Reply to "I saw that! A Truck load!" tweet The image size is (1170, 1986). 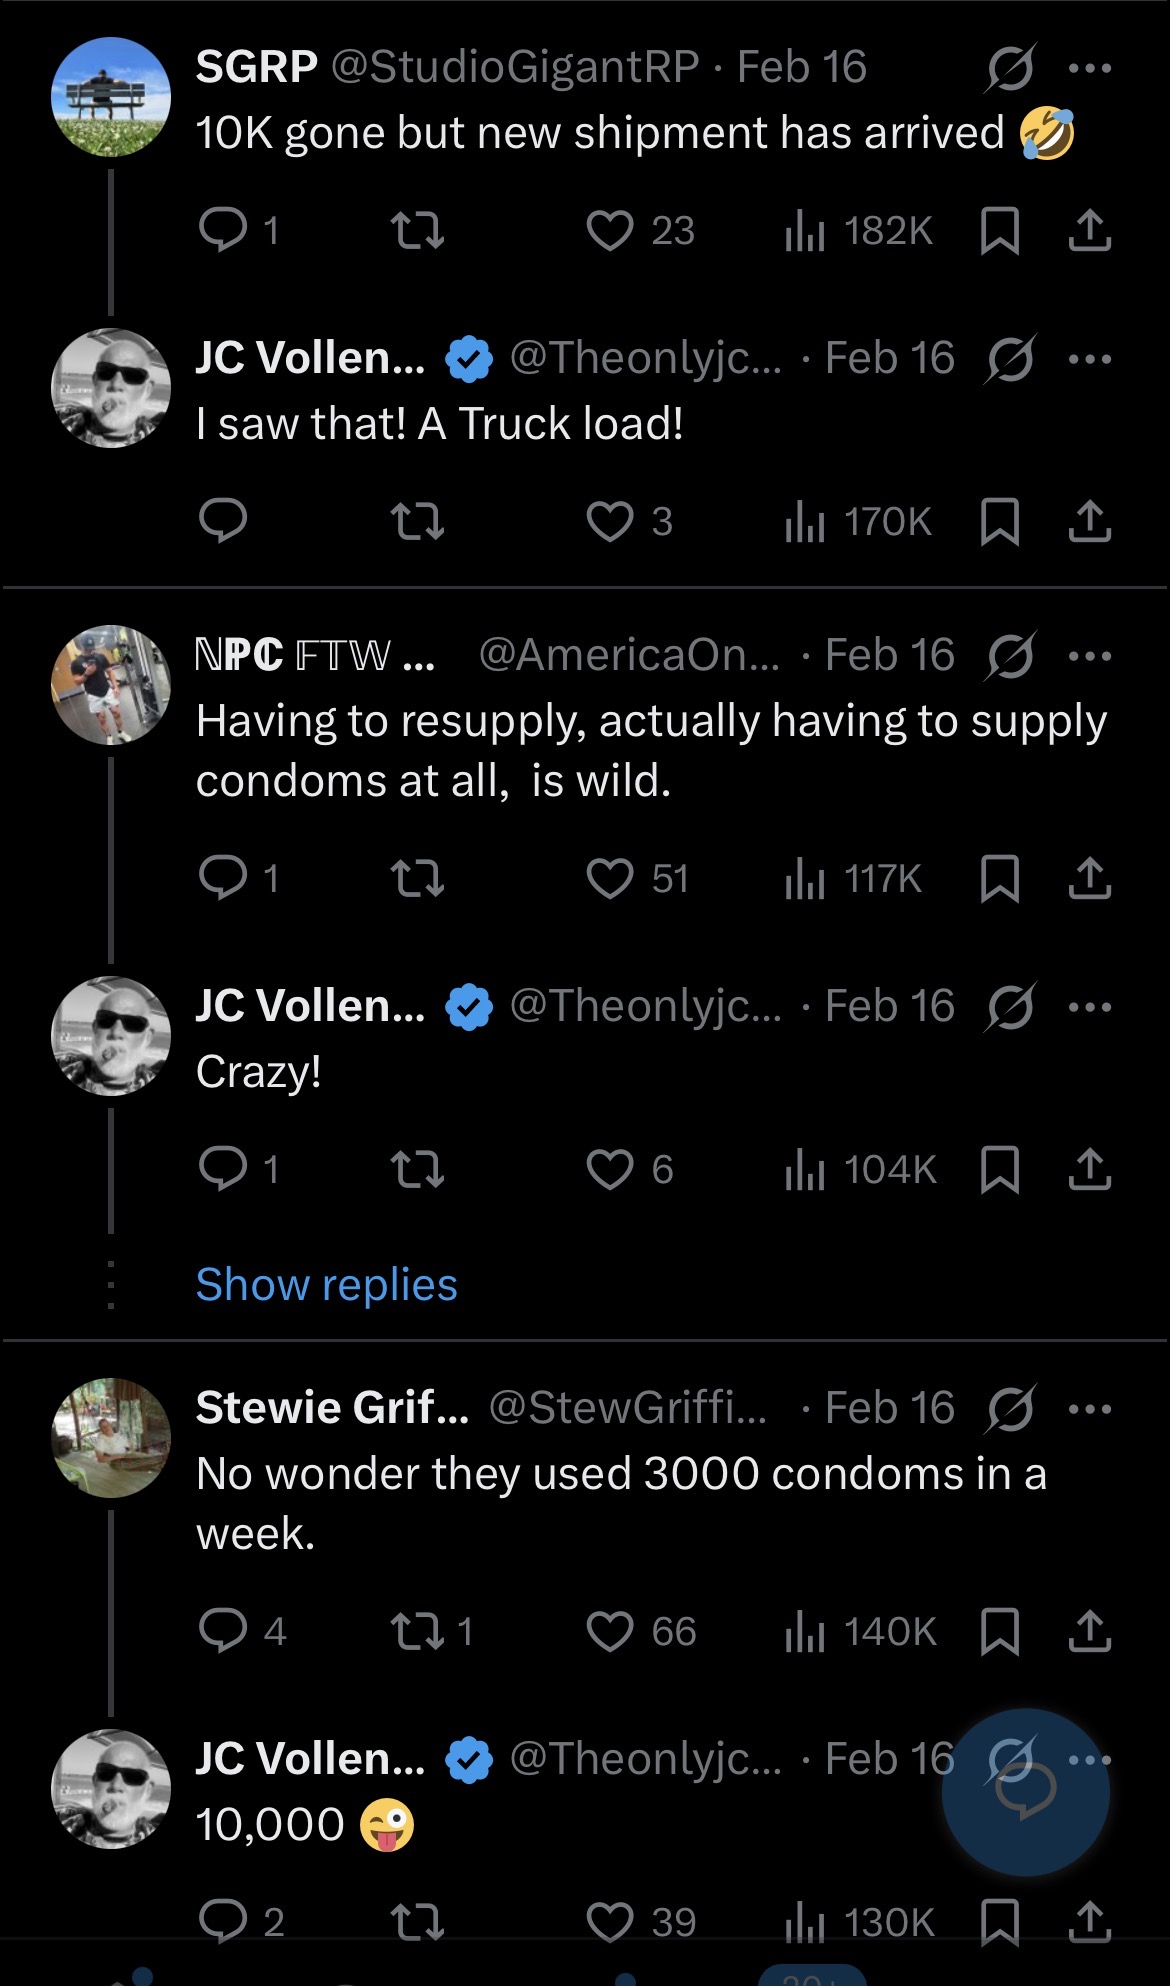click(223, 521)
